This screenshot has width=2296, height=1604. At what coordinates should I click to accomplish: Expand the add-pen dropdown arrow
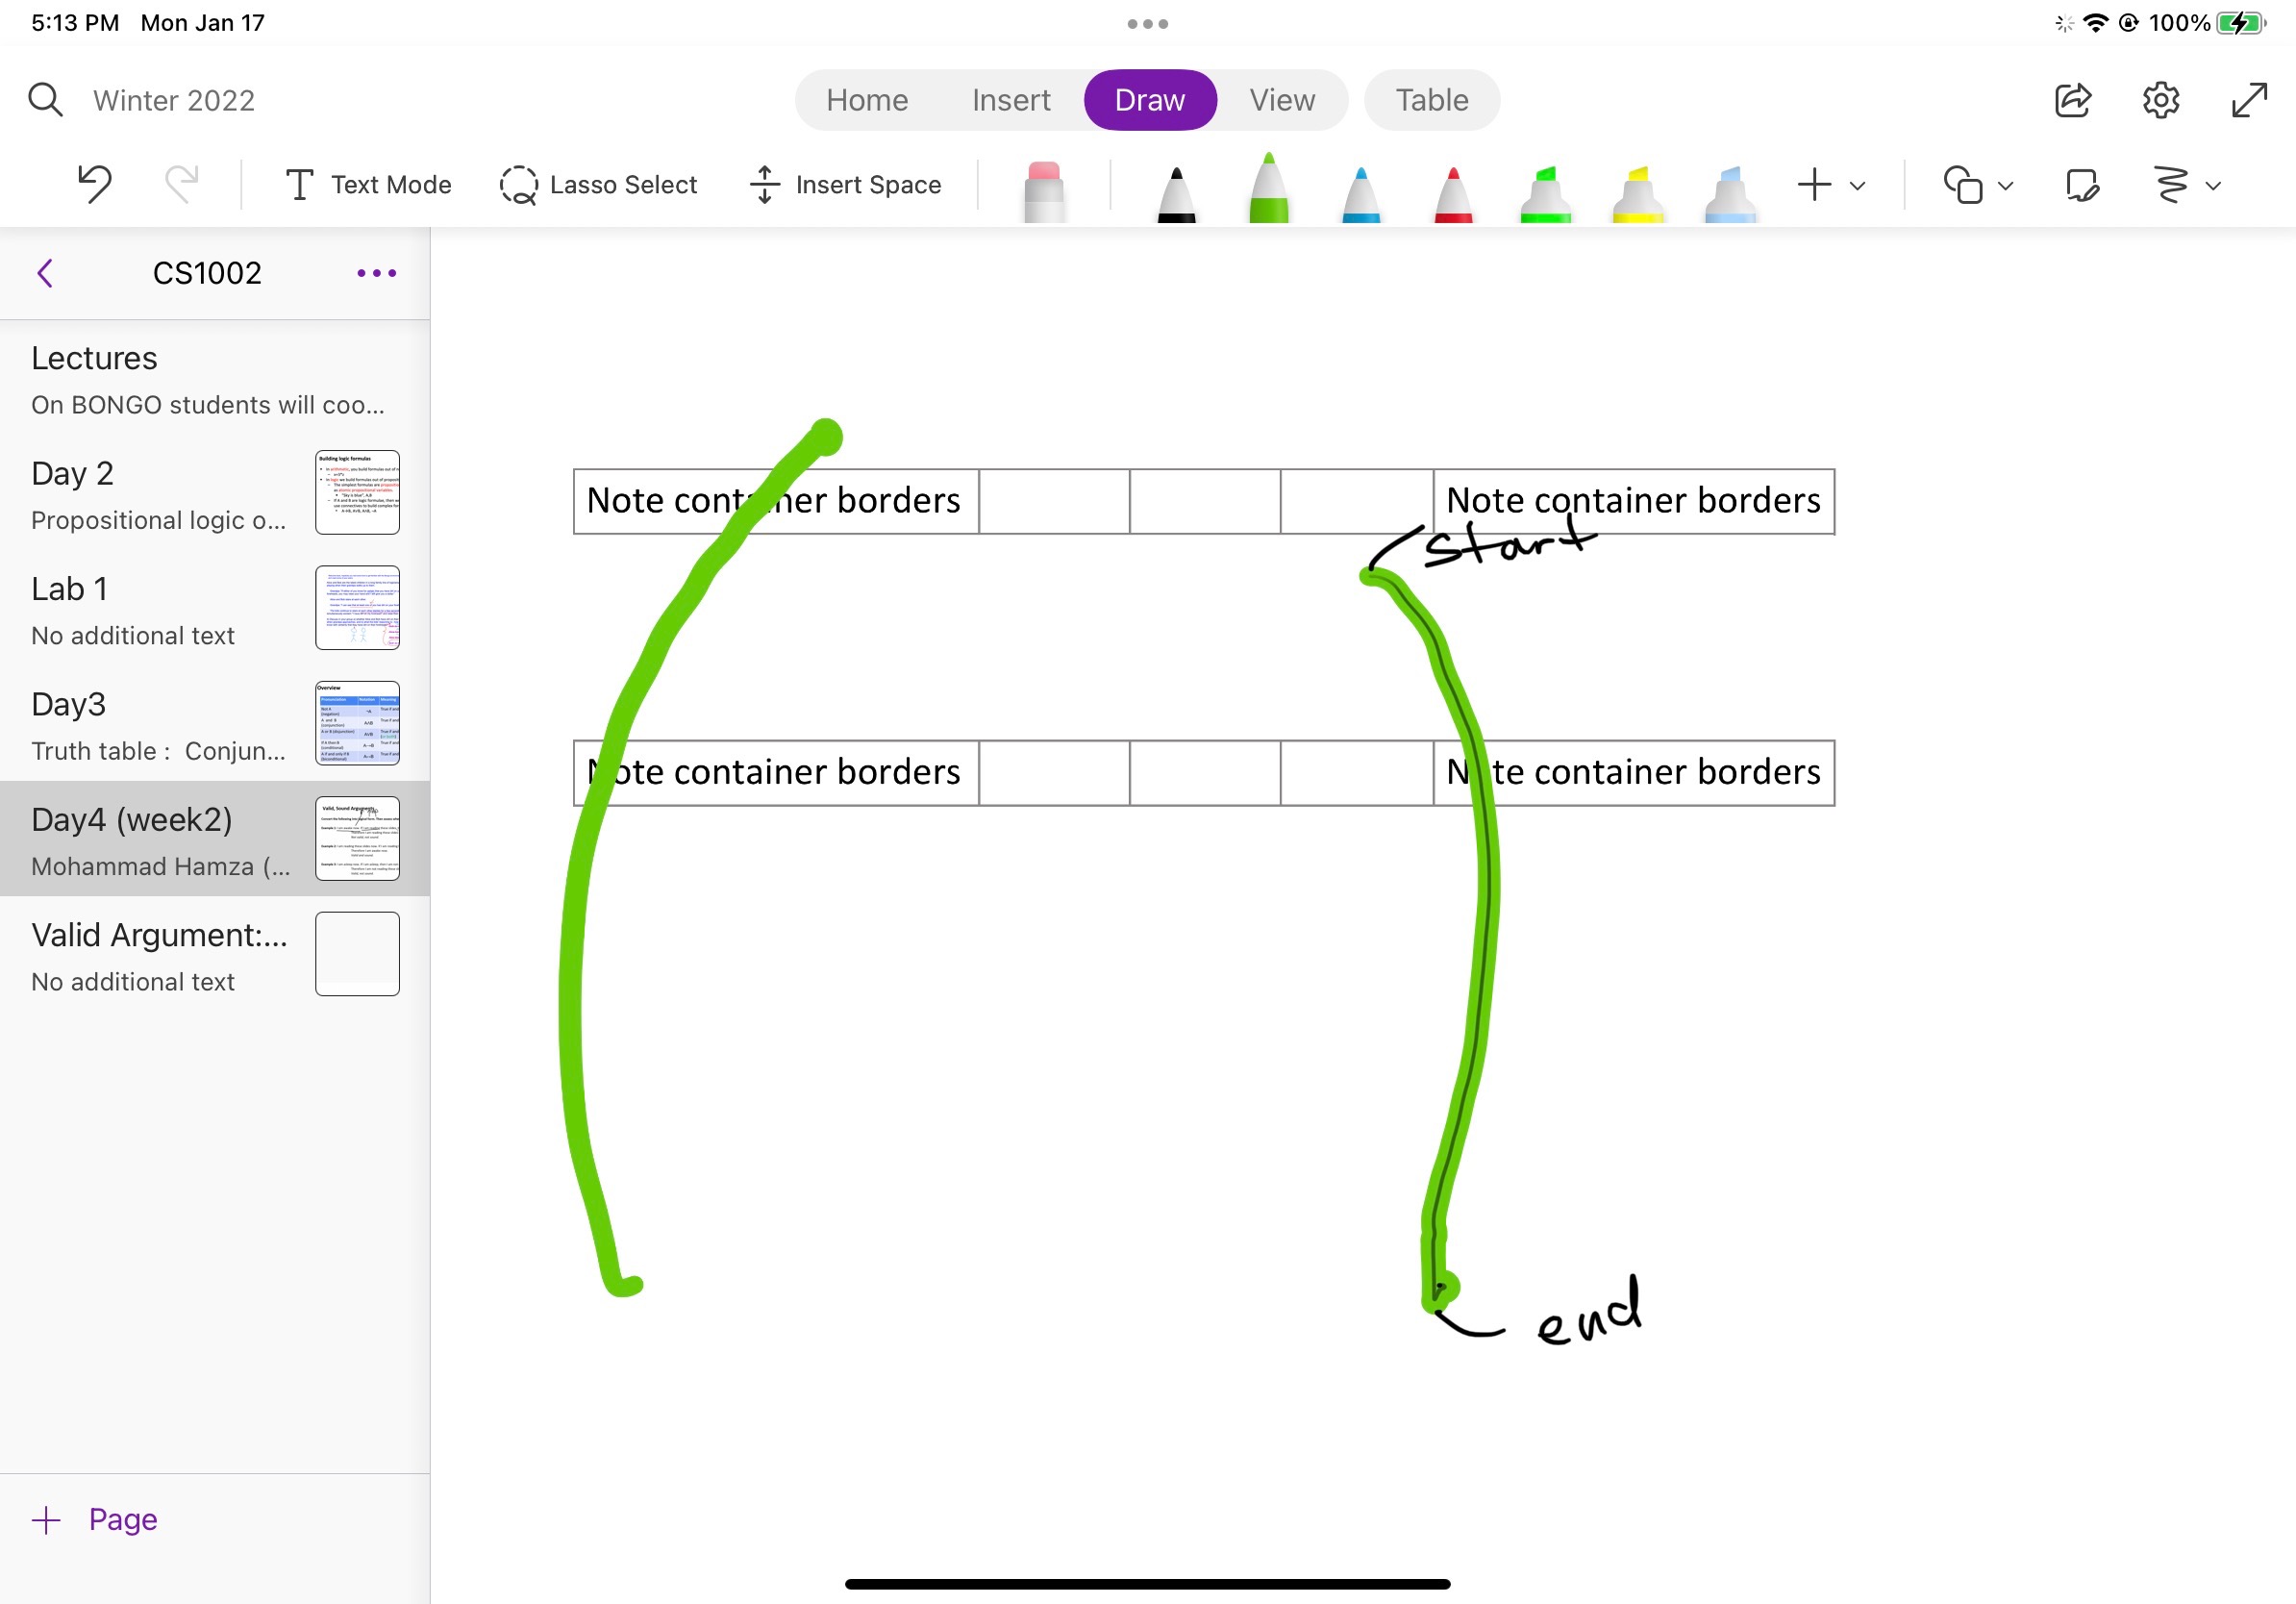click(1857, 186)
